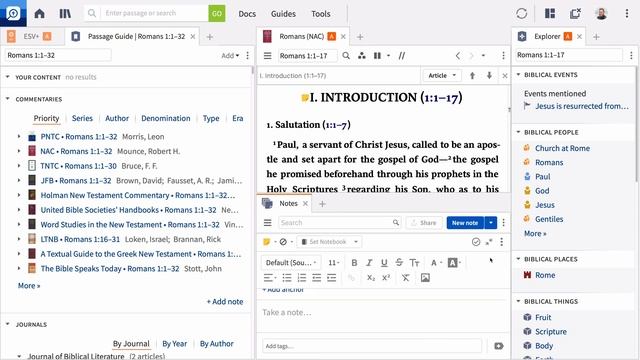Open the Tools menu

(x=321, y=13)
